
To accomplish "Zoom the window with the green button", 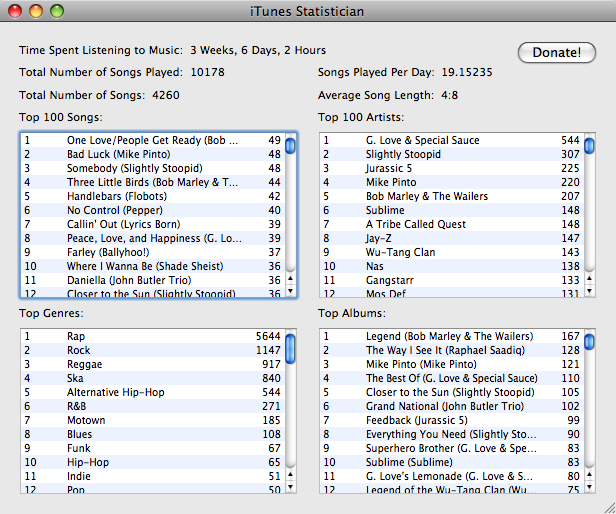I will click(x=57, y=11).
